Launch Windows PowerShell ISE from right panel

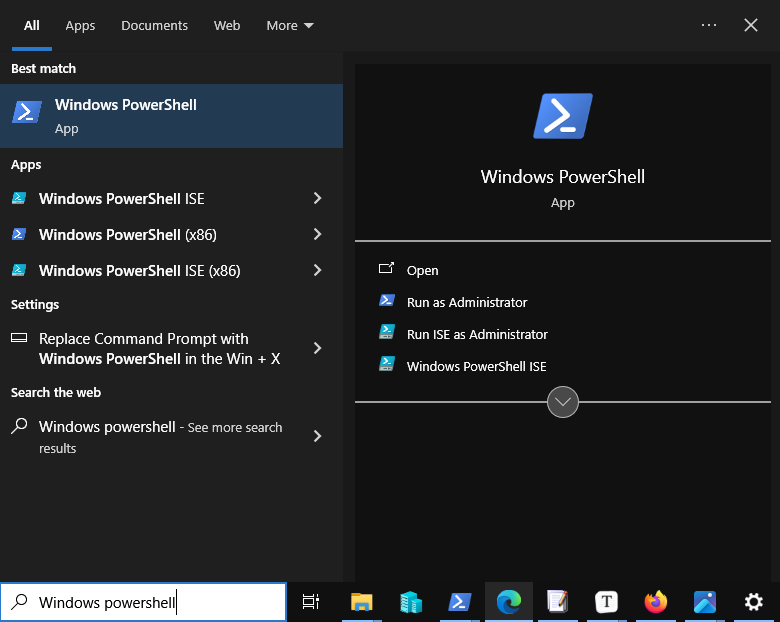476,366
